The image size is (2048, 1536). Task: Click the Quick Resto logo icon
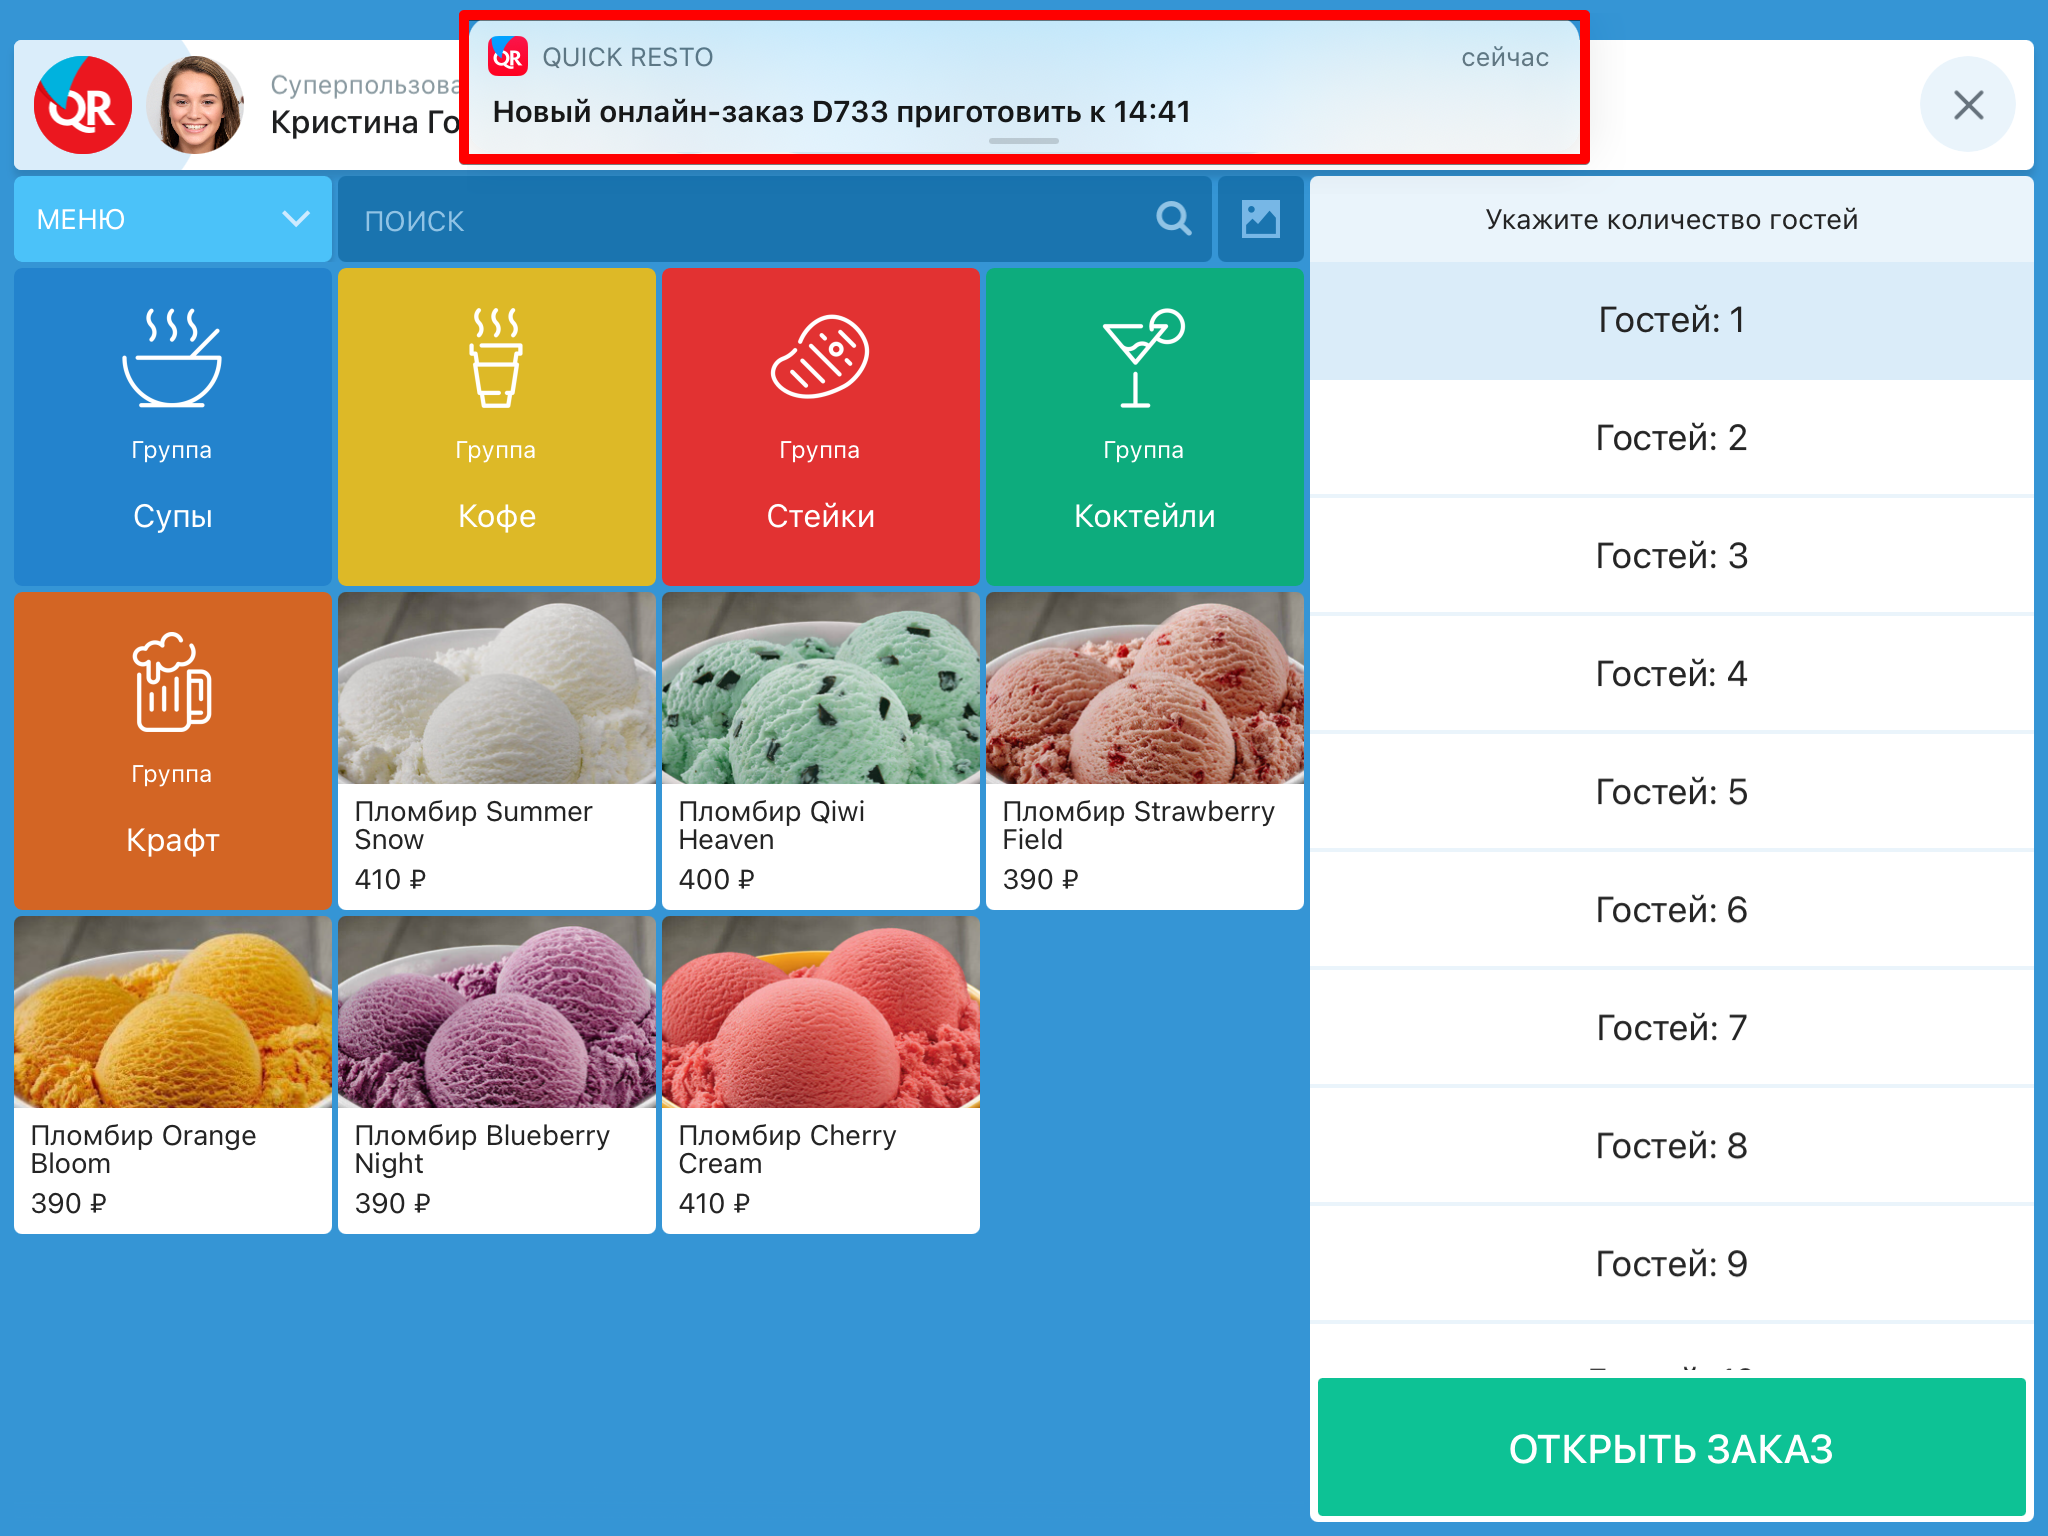83,105
